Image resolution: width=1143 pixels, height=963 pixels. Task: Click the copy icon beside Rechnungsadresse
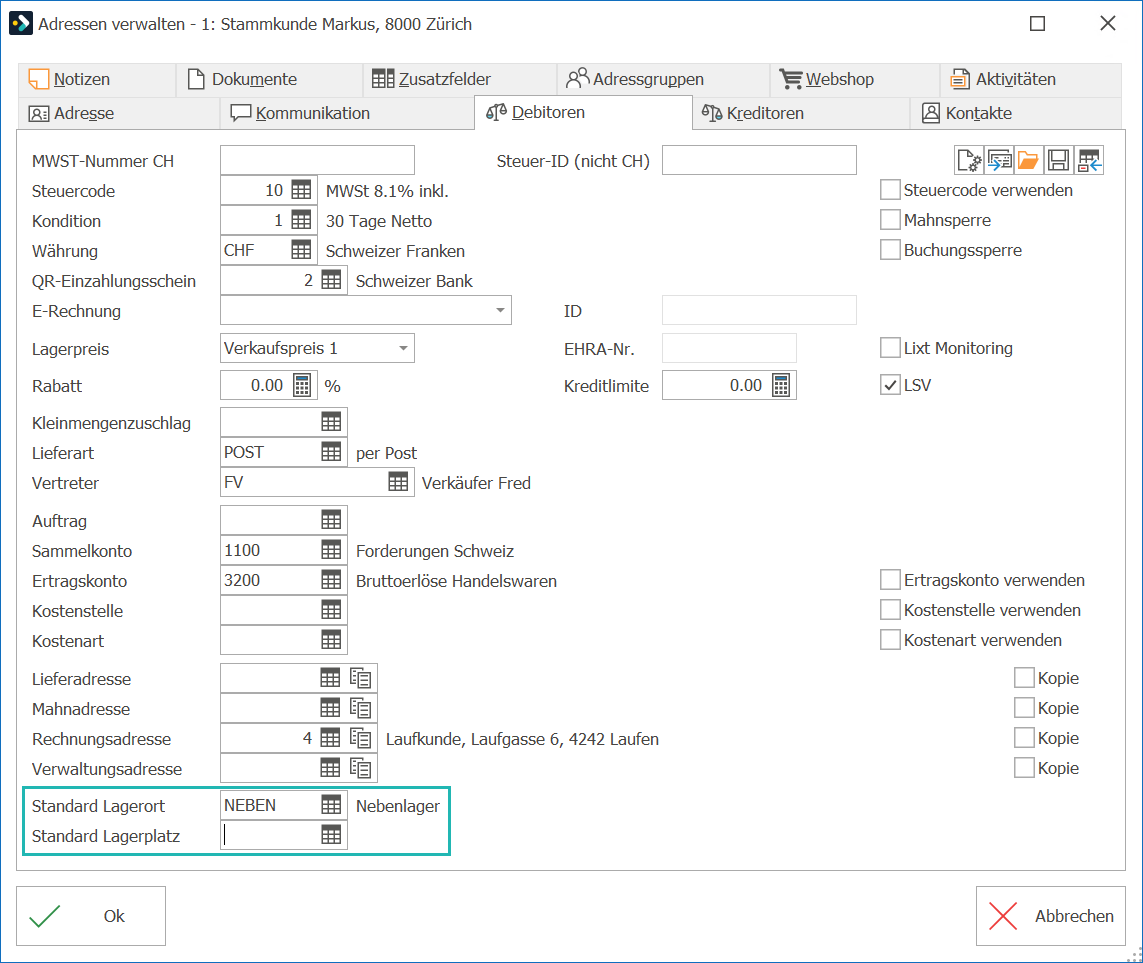pyautogui.click(x=361, y=738)
